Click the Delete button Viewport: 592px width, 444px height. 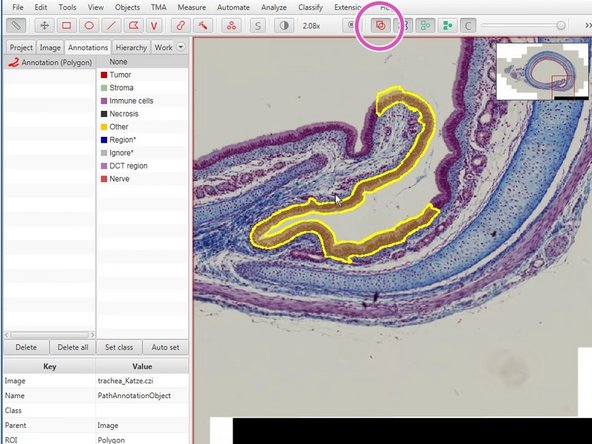click(26, 347)
